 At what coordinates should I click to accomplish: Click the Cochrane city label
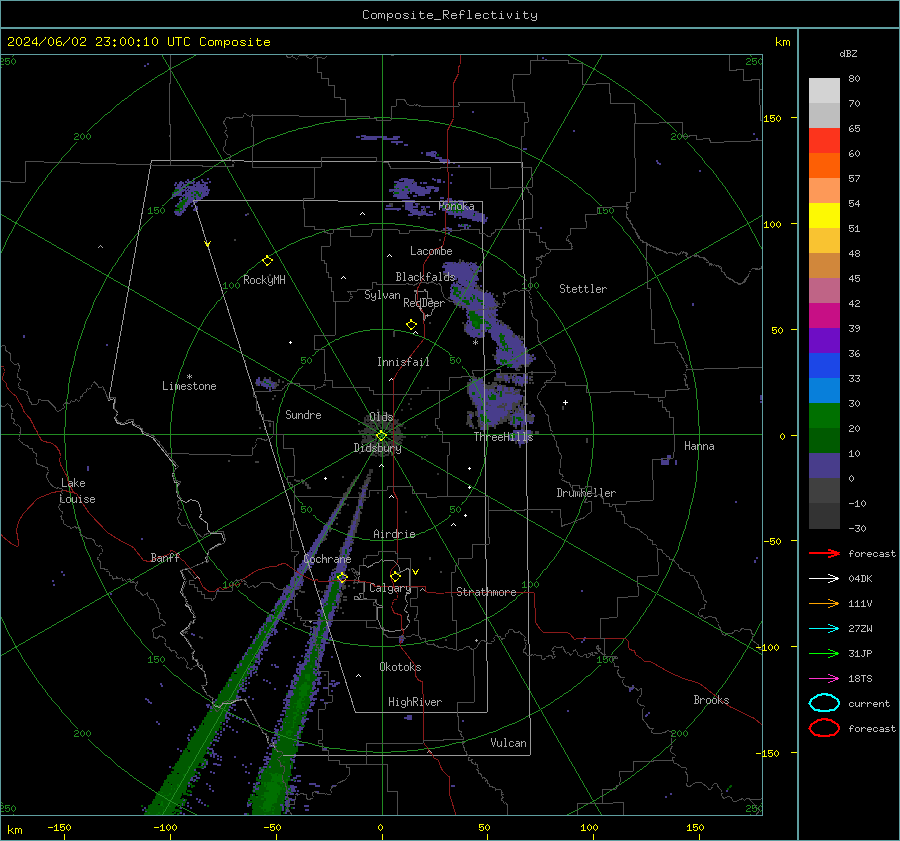pos(327,559)
